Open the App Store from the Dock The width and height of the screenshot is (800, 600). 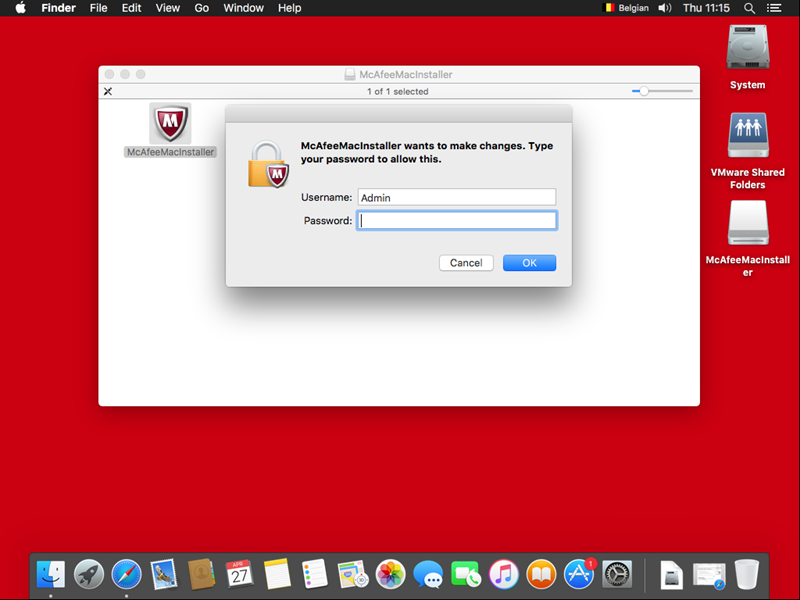pyautogui.click(x=579, y=574)
